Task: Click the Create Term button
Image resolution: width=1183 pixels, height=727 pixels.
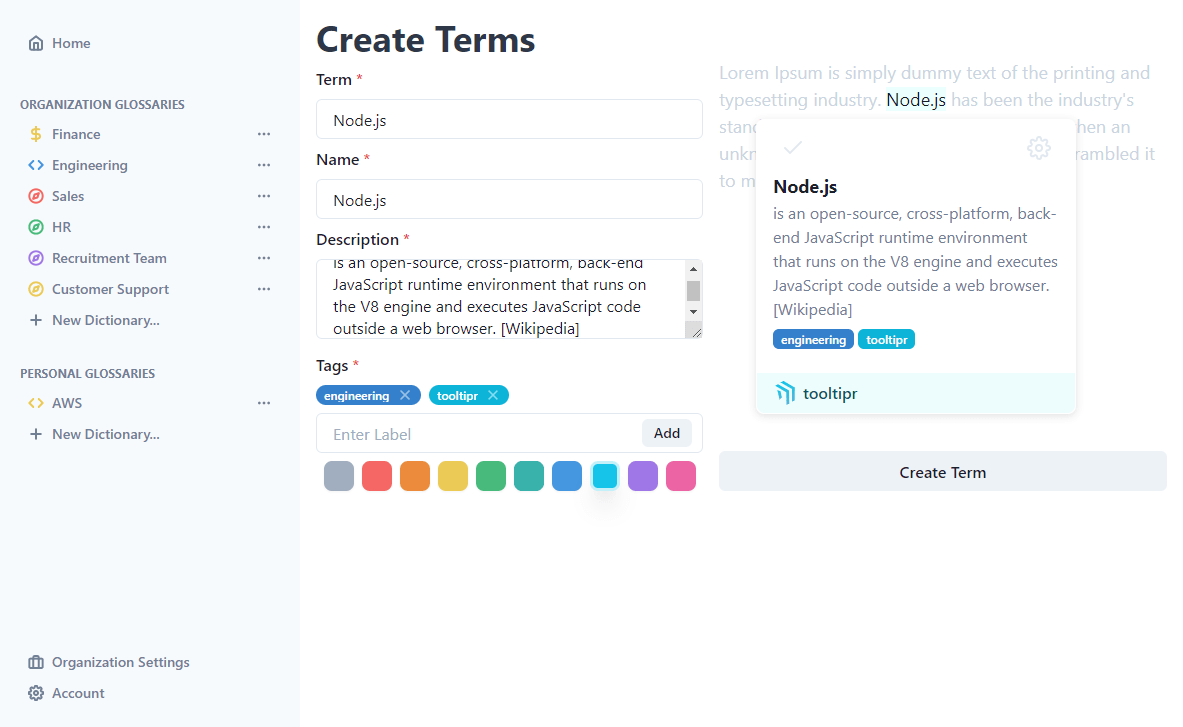Action: (942, 471)
